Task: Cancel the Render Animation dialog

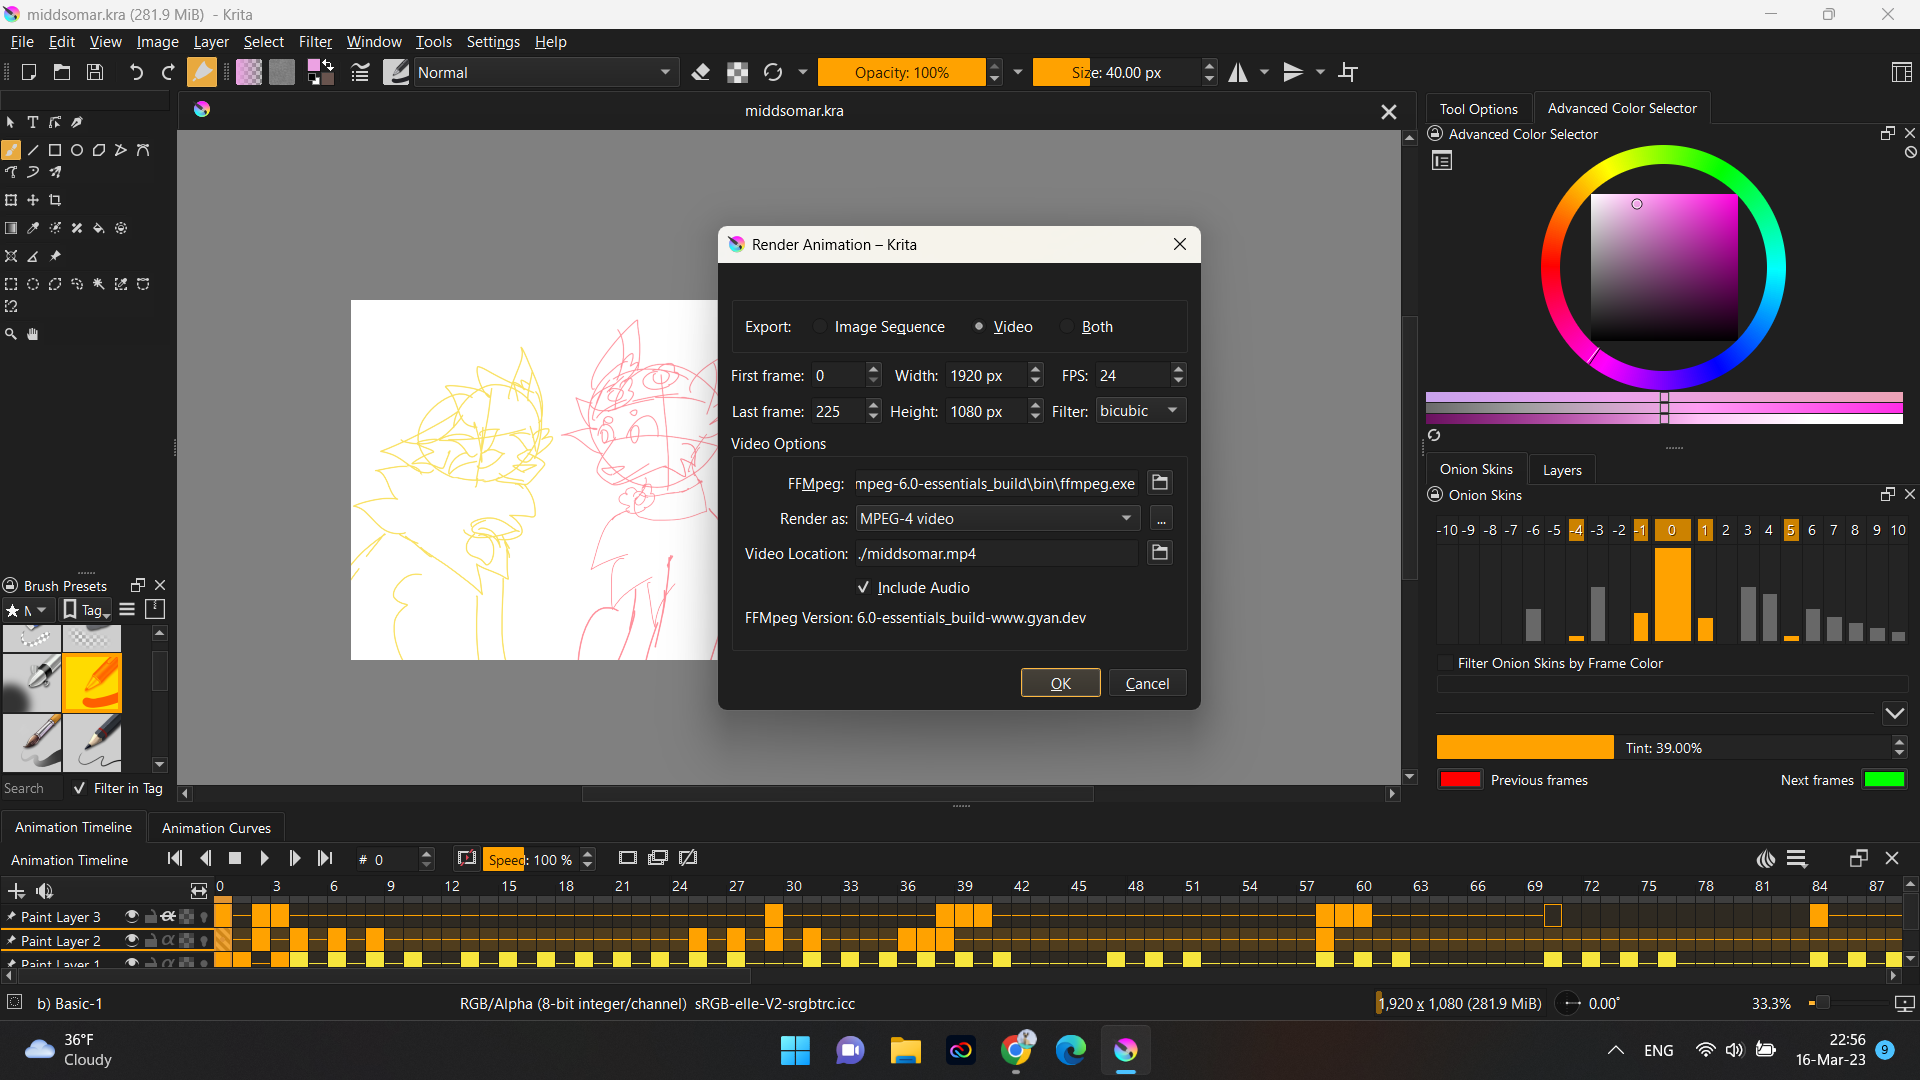Action: click(x=1147, y=683)
